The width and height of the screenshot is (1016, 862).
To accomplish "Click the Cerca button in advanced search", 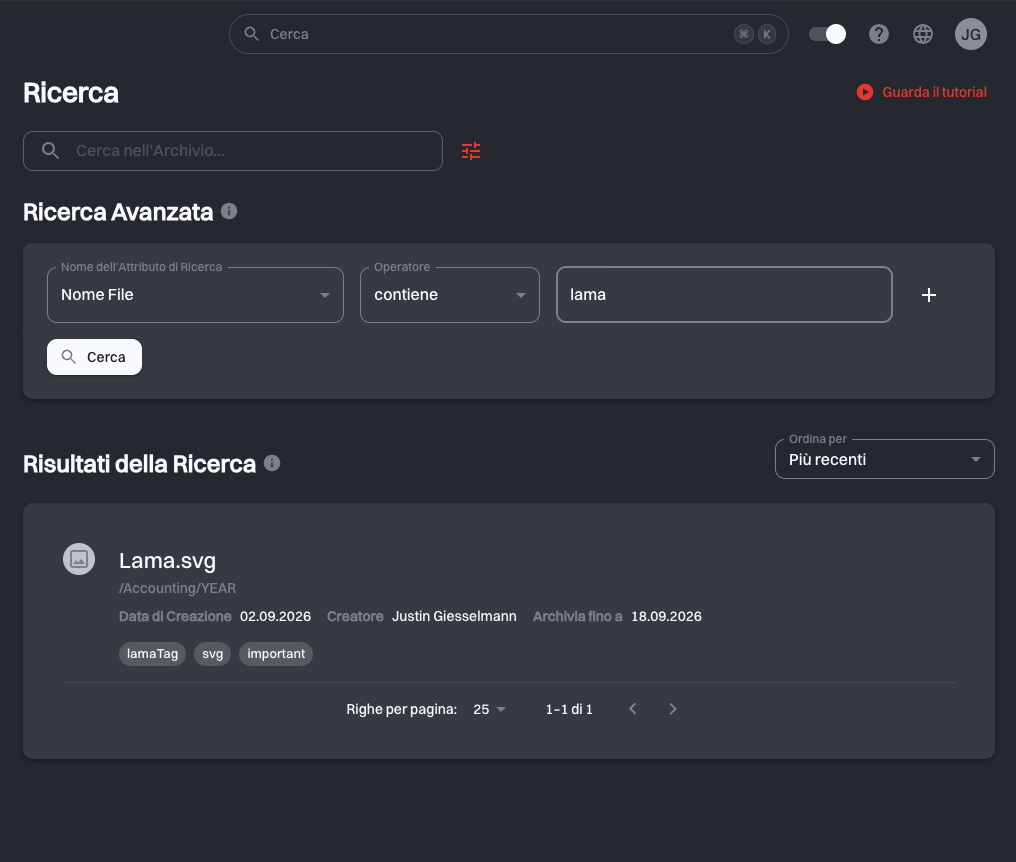I will (95, 357).
